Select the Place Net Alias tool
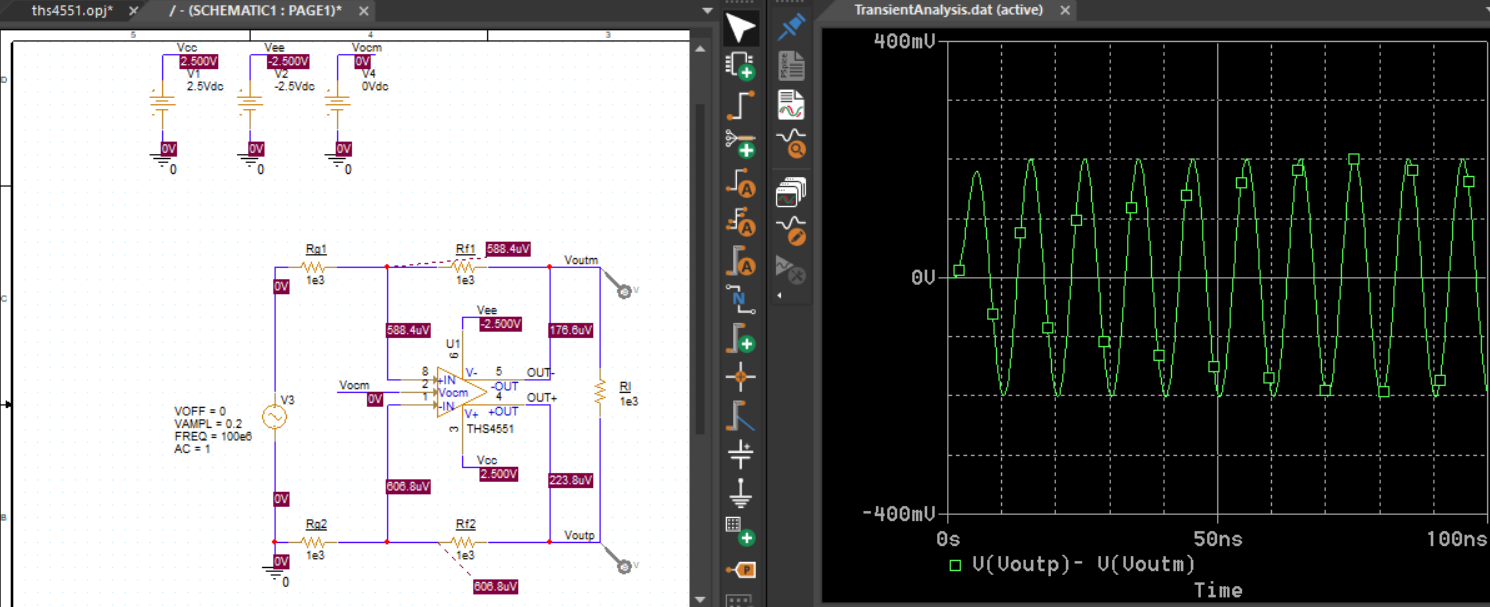The width and height of the screenshot is (1490, 607). 740,299
